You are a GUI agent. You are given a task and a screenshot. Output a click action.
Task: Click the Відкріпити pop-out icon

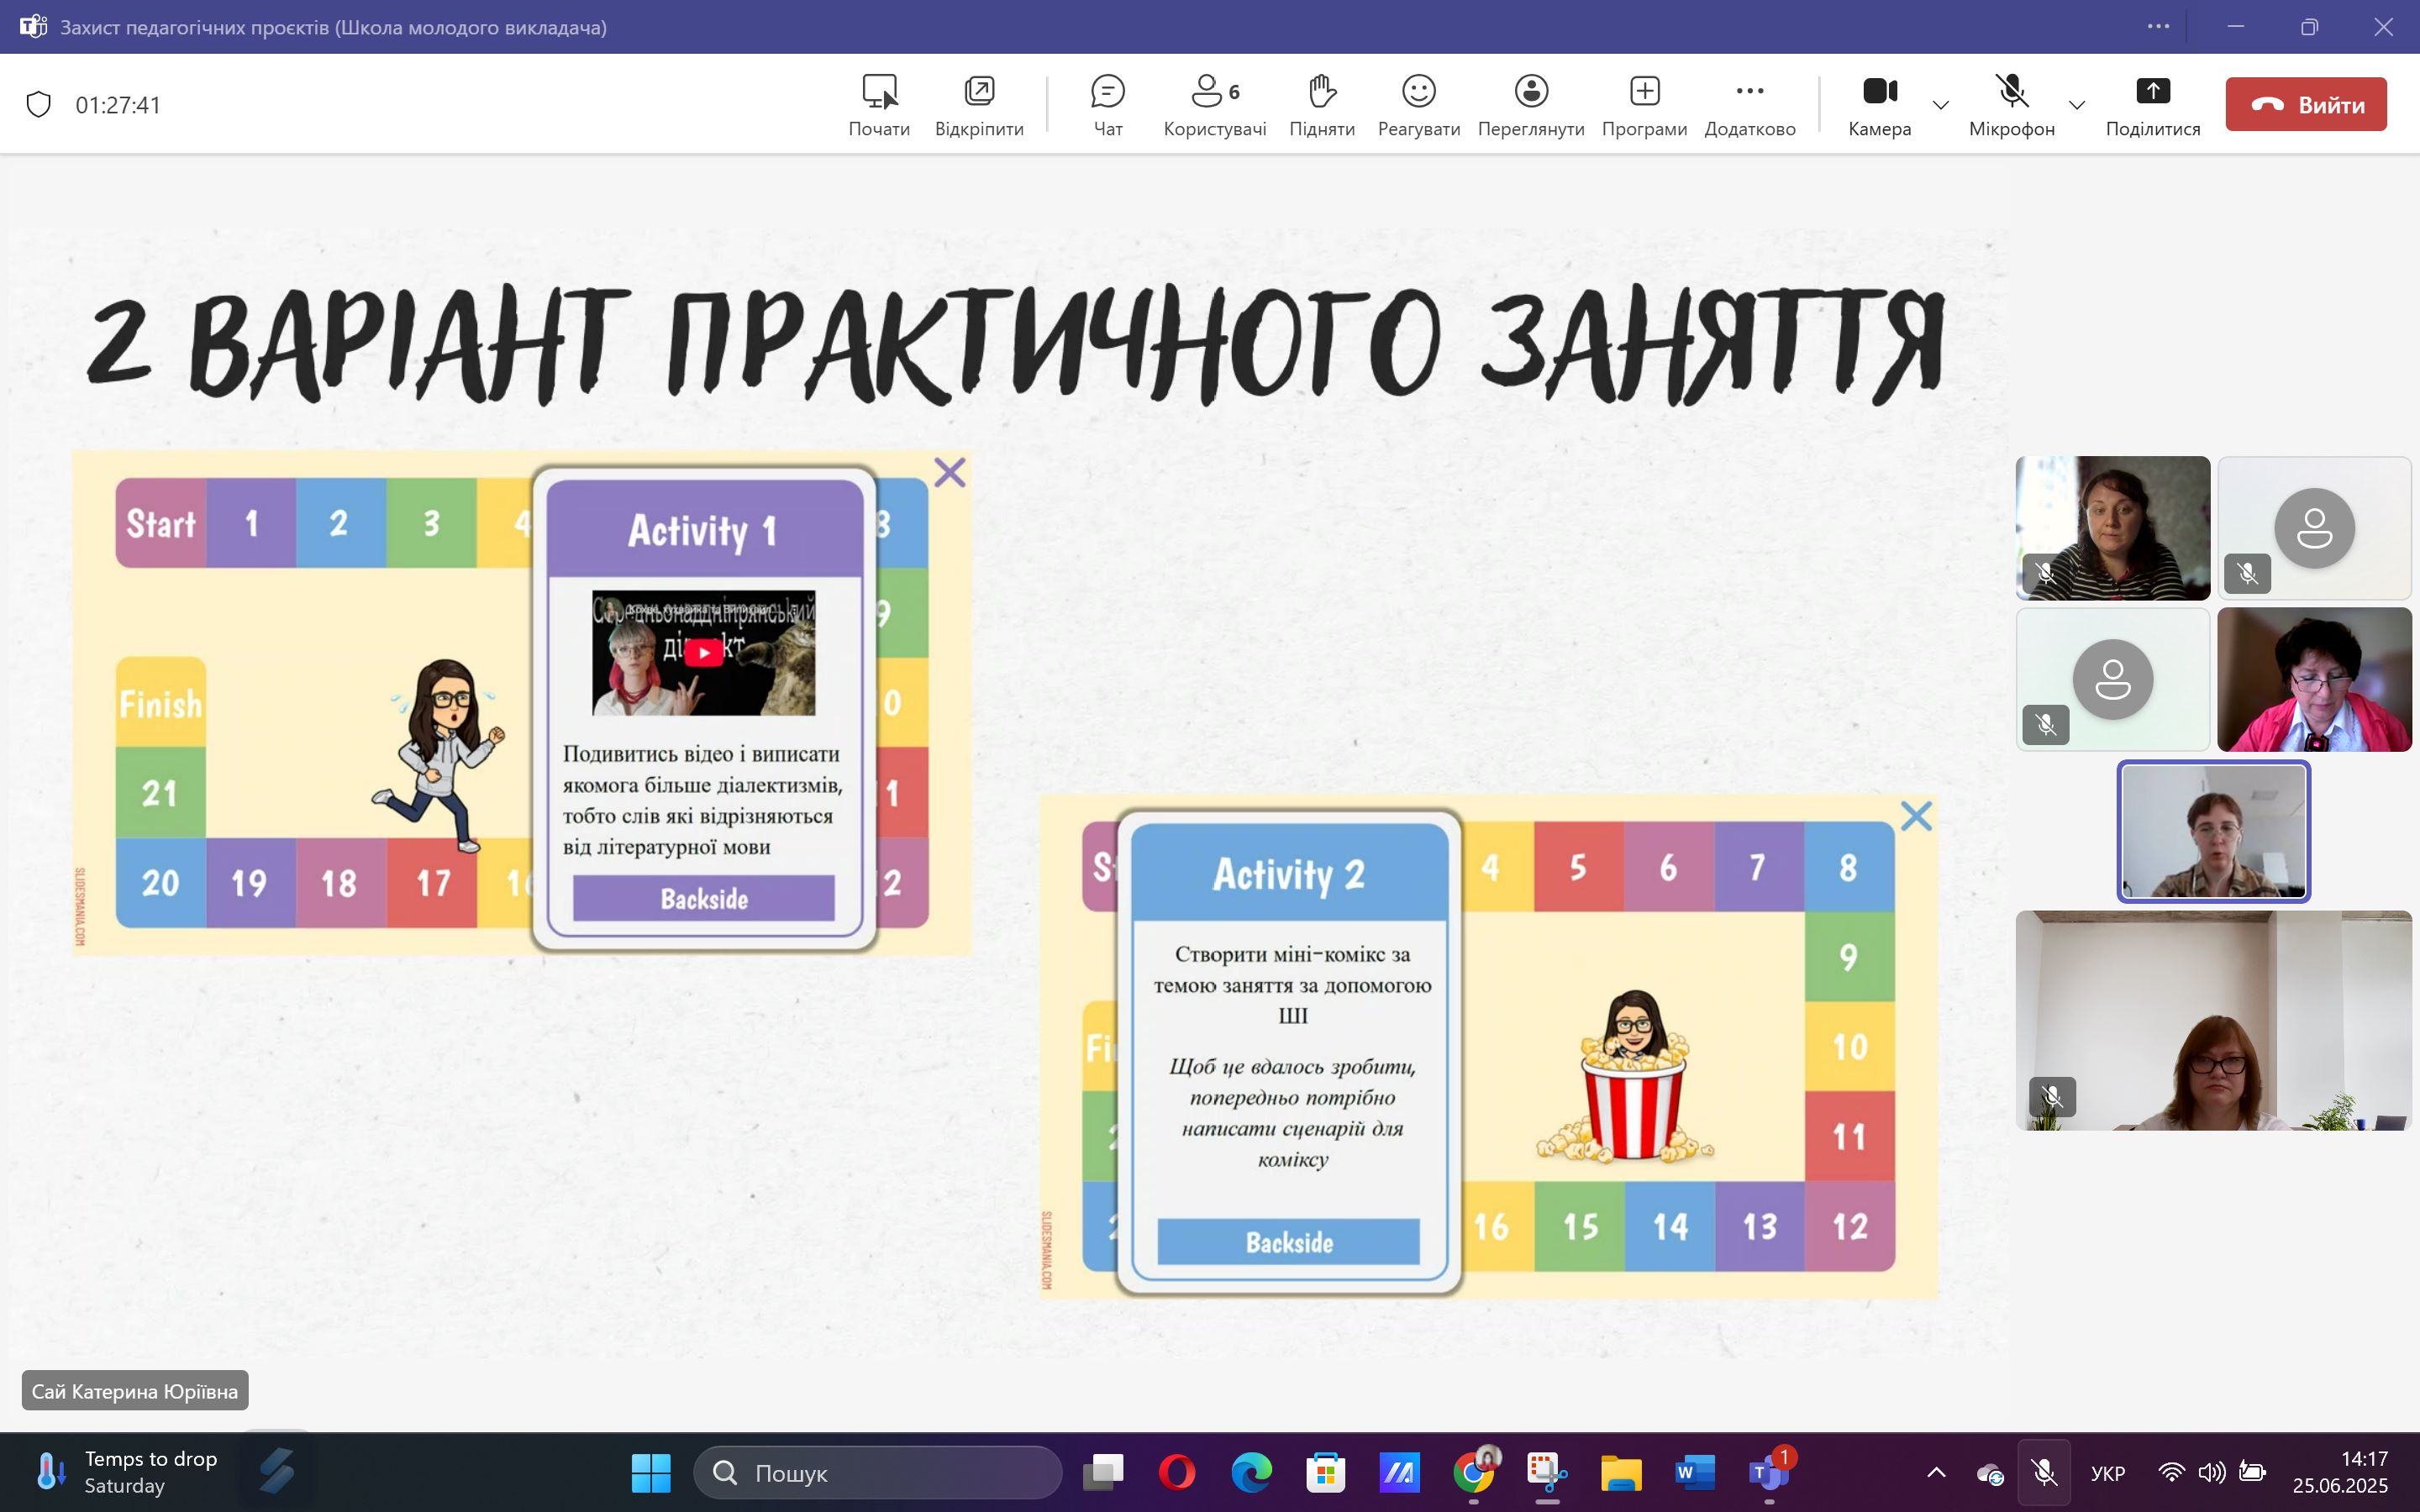click(x=979, y=104)
